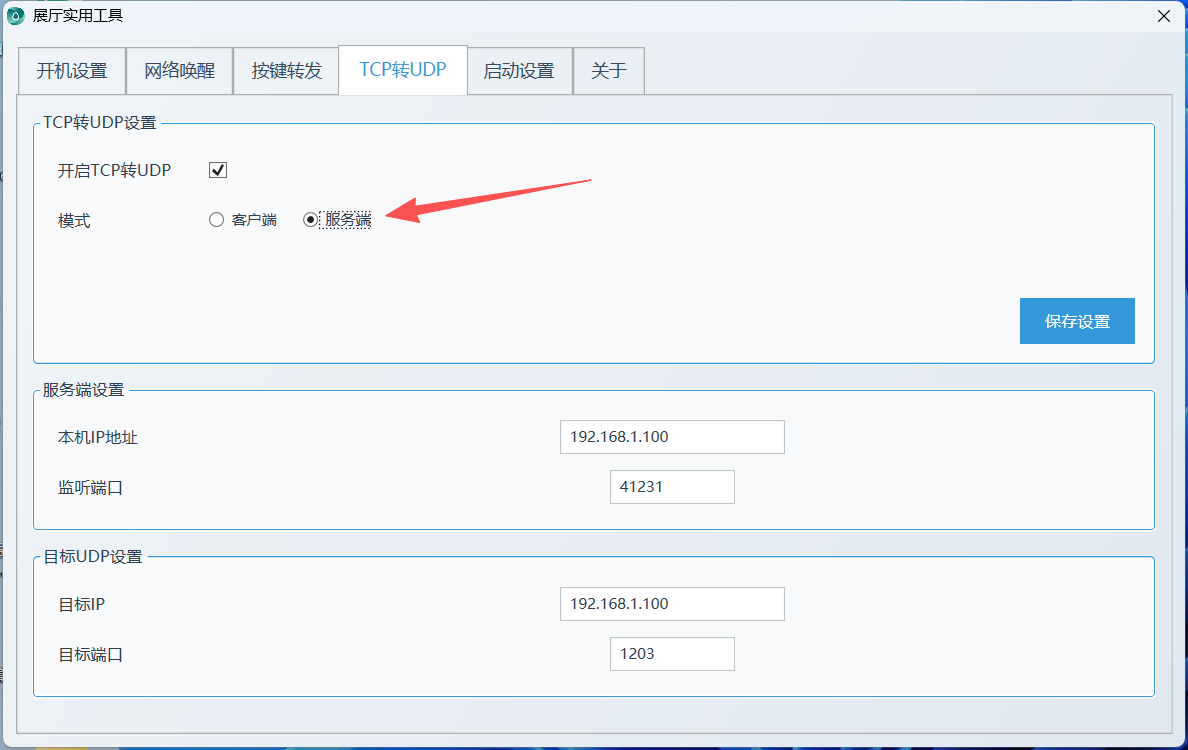
Task: Click the 模式 label text
Action: (74, 221)
